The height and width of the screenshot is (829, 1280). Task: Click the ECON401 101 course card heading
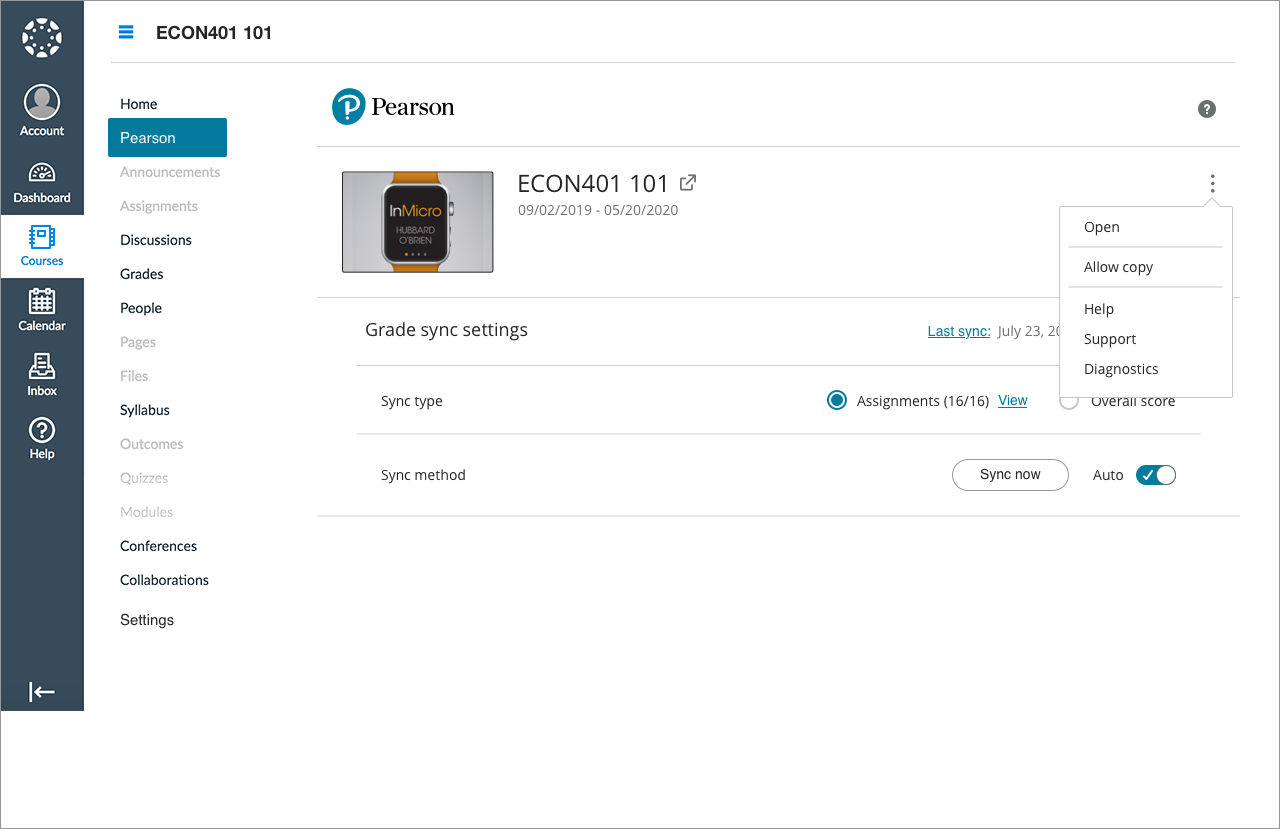point(593,184)
